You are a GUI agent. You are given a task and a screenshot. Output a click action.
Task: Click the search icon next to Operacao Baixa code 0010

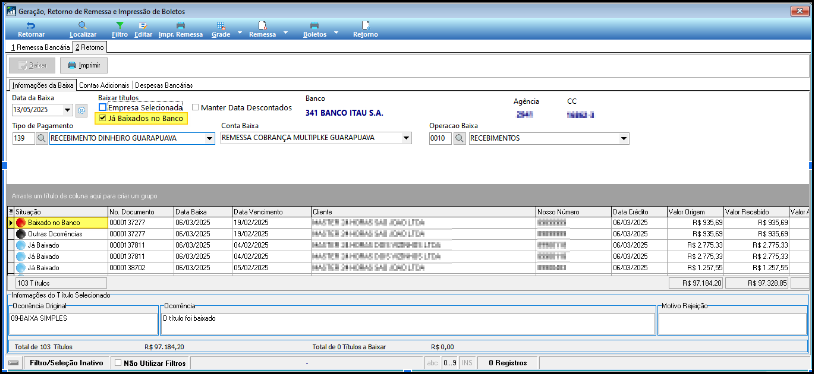click(x=459, y=138)
